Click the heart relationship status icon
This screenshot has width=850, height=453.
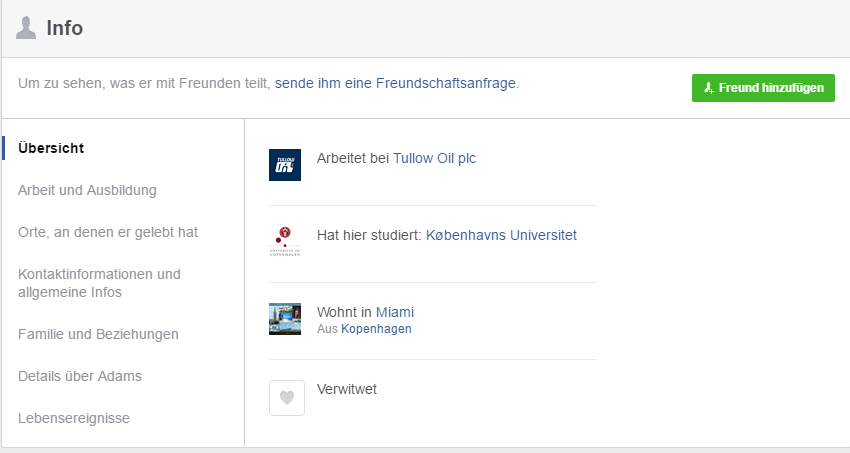pos(287,398)
